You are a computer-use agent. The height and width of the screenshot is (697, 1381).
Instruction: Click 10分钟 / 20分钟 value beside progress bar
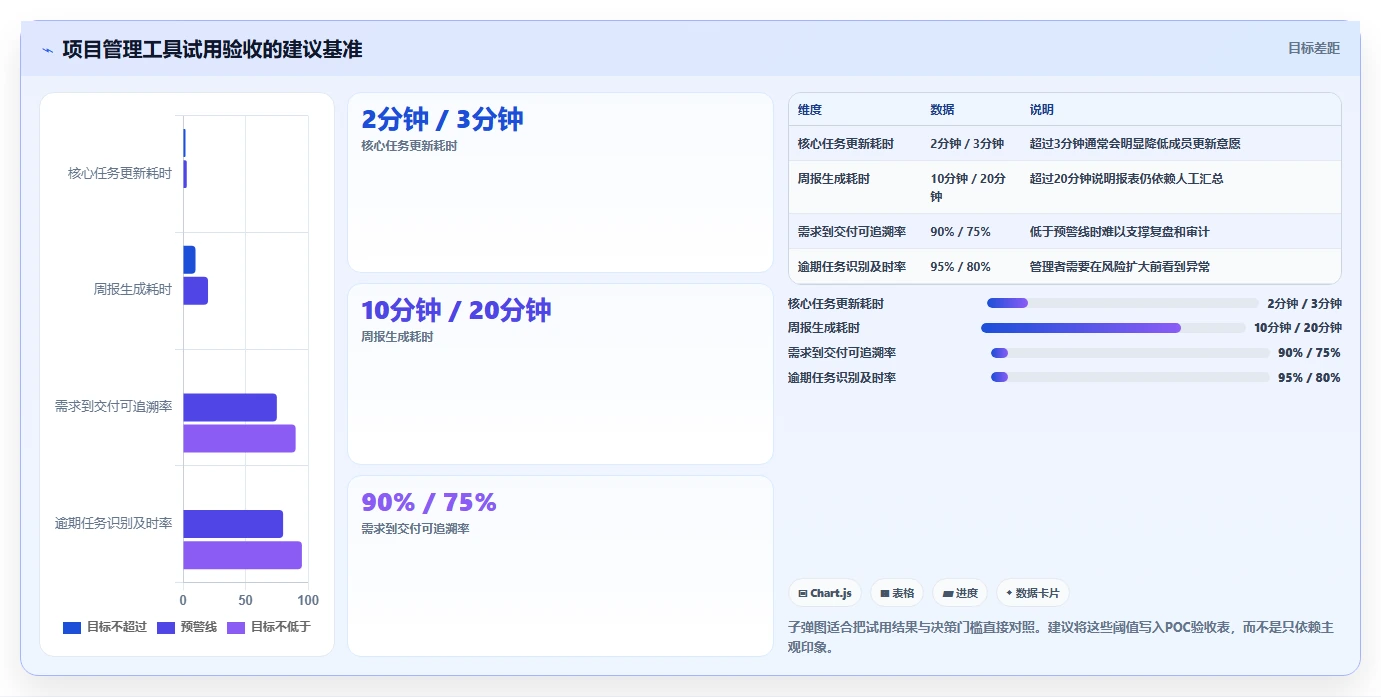pos(1298,328)
